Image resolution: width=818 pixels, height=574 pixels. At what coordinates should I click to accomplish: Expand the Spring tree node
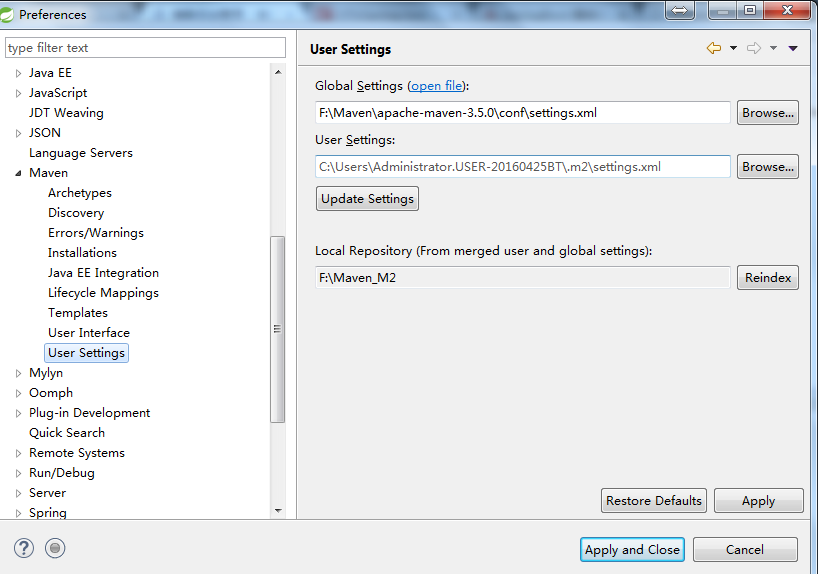click(x=18, y=513)
